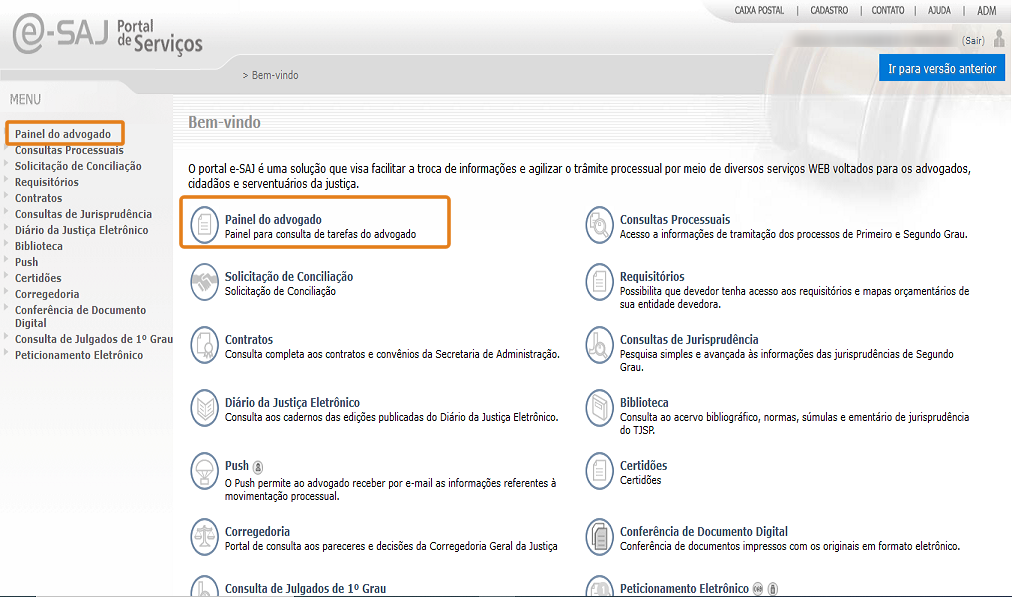The width and height of the screenshot is (1012, 597).
Task: Open Conferência de Documento Digital main heading link
Action: [703, 532]
